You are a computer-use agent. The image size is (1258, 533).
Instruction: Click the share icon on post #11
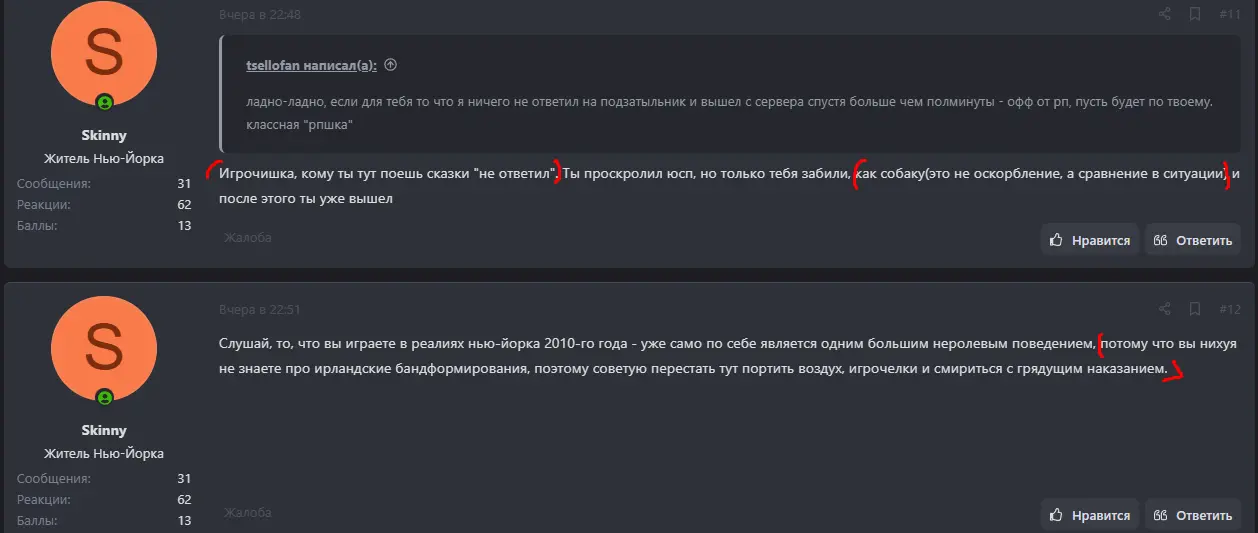1164,14
